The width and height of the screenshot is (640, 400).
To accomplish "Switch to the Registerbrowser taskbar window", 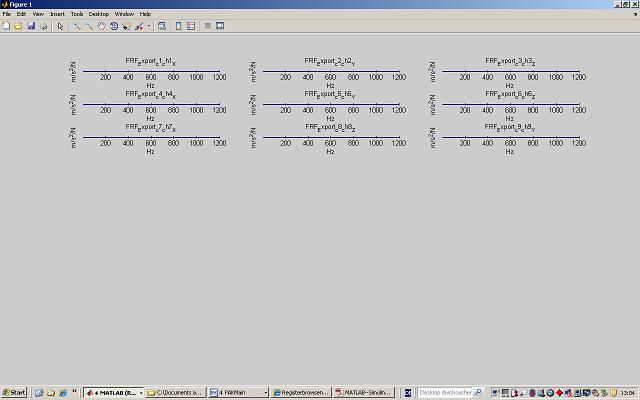I will point(301,393).
